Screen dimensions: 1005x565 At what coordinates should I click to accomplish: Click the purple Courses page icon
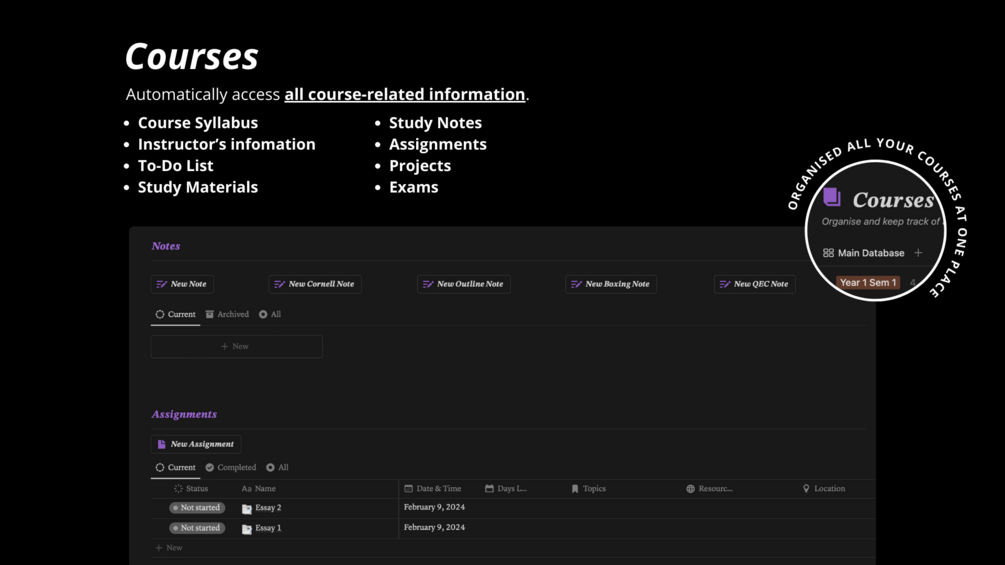point(832,198)
